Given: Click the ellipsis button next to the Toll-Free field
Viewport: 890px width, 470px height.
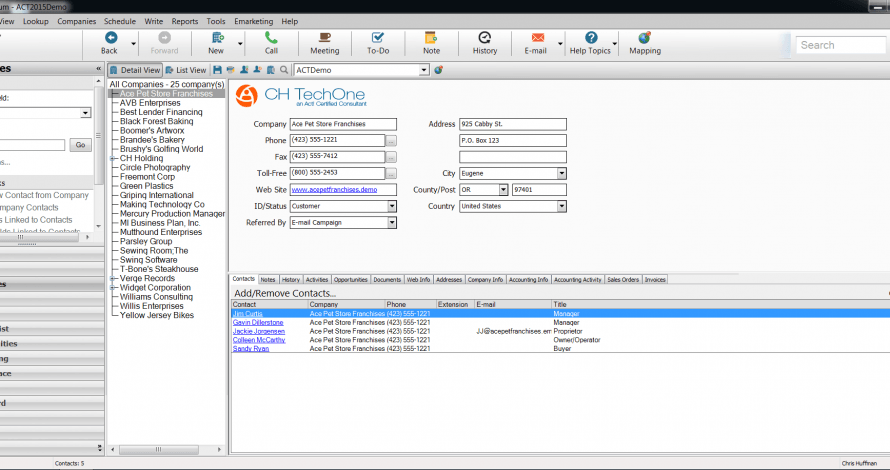Looking at the screenshot, I should pos(391,174).
